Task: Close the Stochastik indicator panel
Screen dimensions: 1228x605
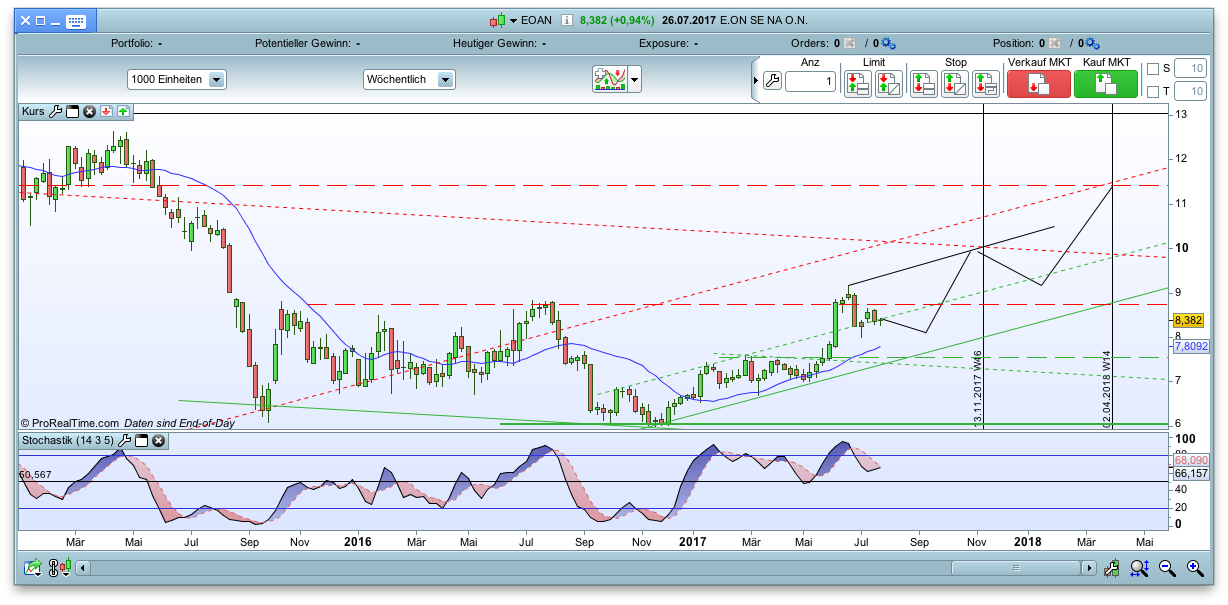Action: pyautogui.click(x=158, y=440)
